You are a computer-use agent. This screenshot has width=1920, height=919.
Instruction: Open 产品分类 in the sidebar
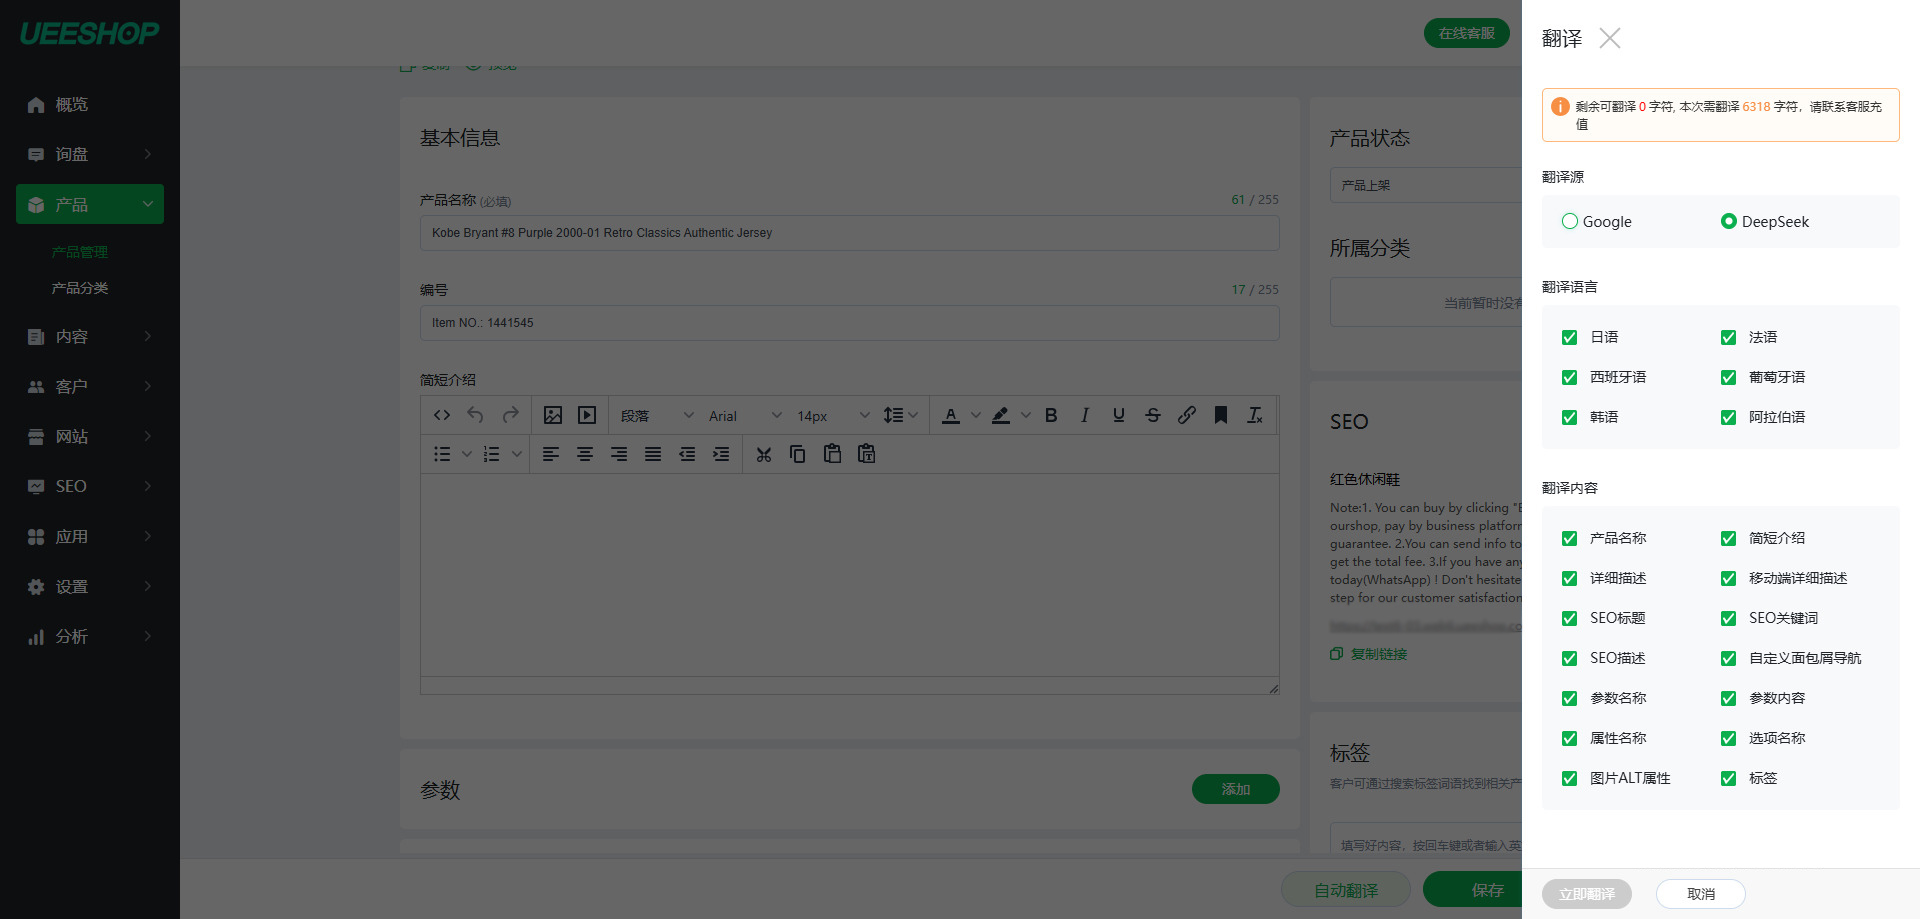point(80,288)
